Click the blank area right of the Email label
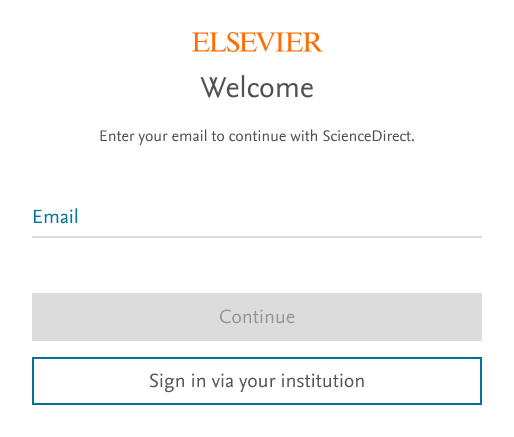Viewport: 514px width, 437px height. [x=280, y=217]
